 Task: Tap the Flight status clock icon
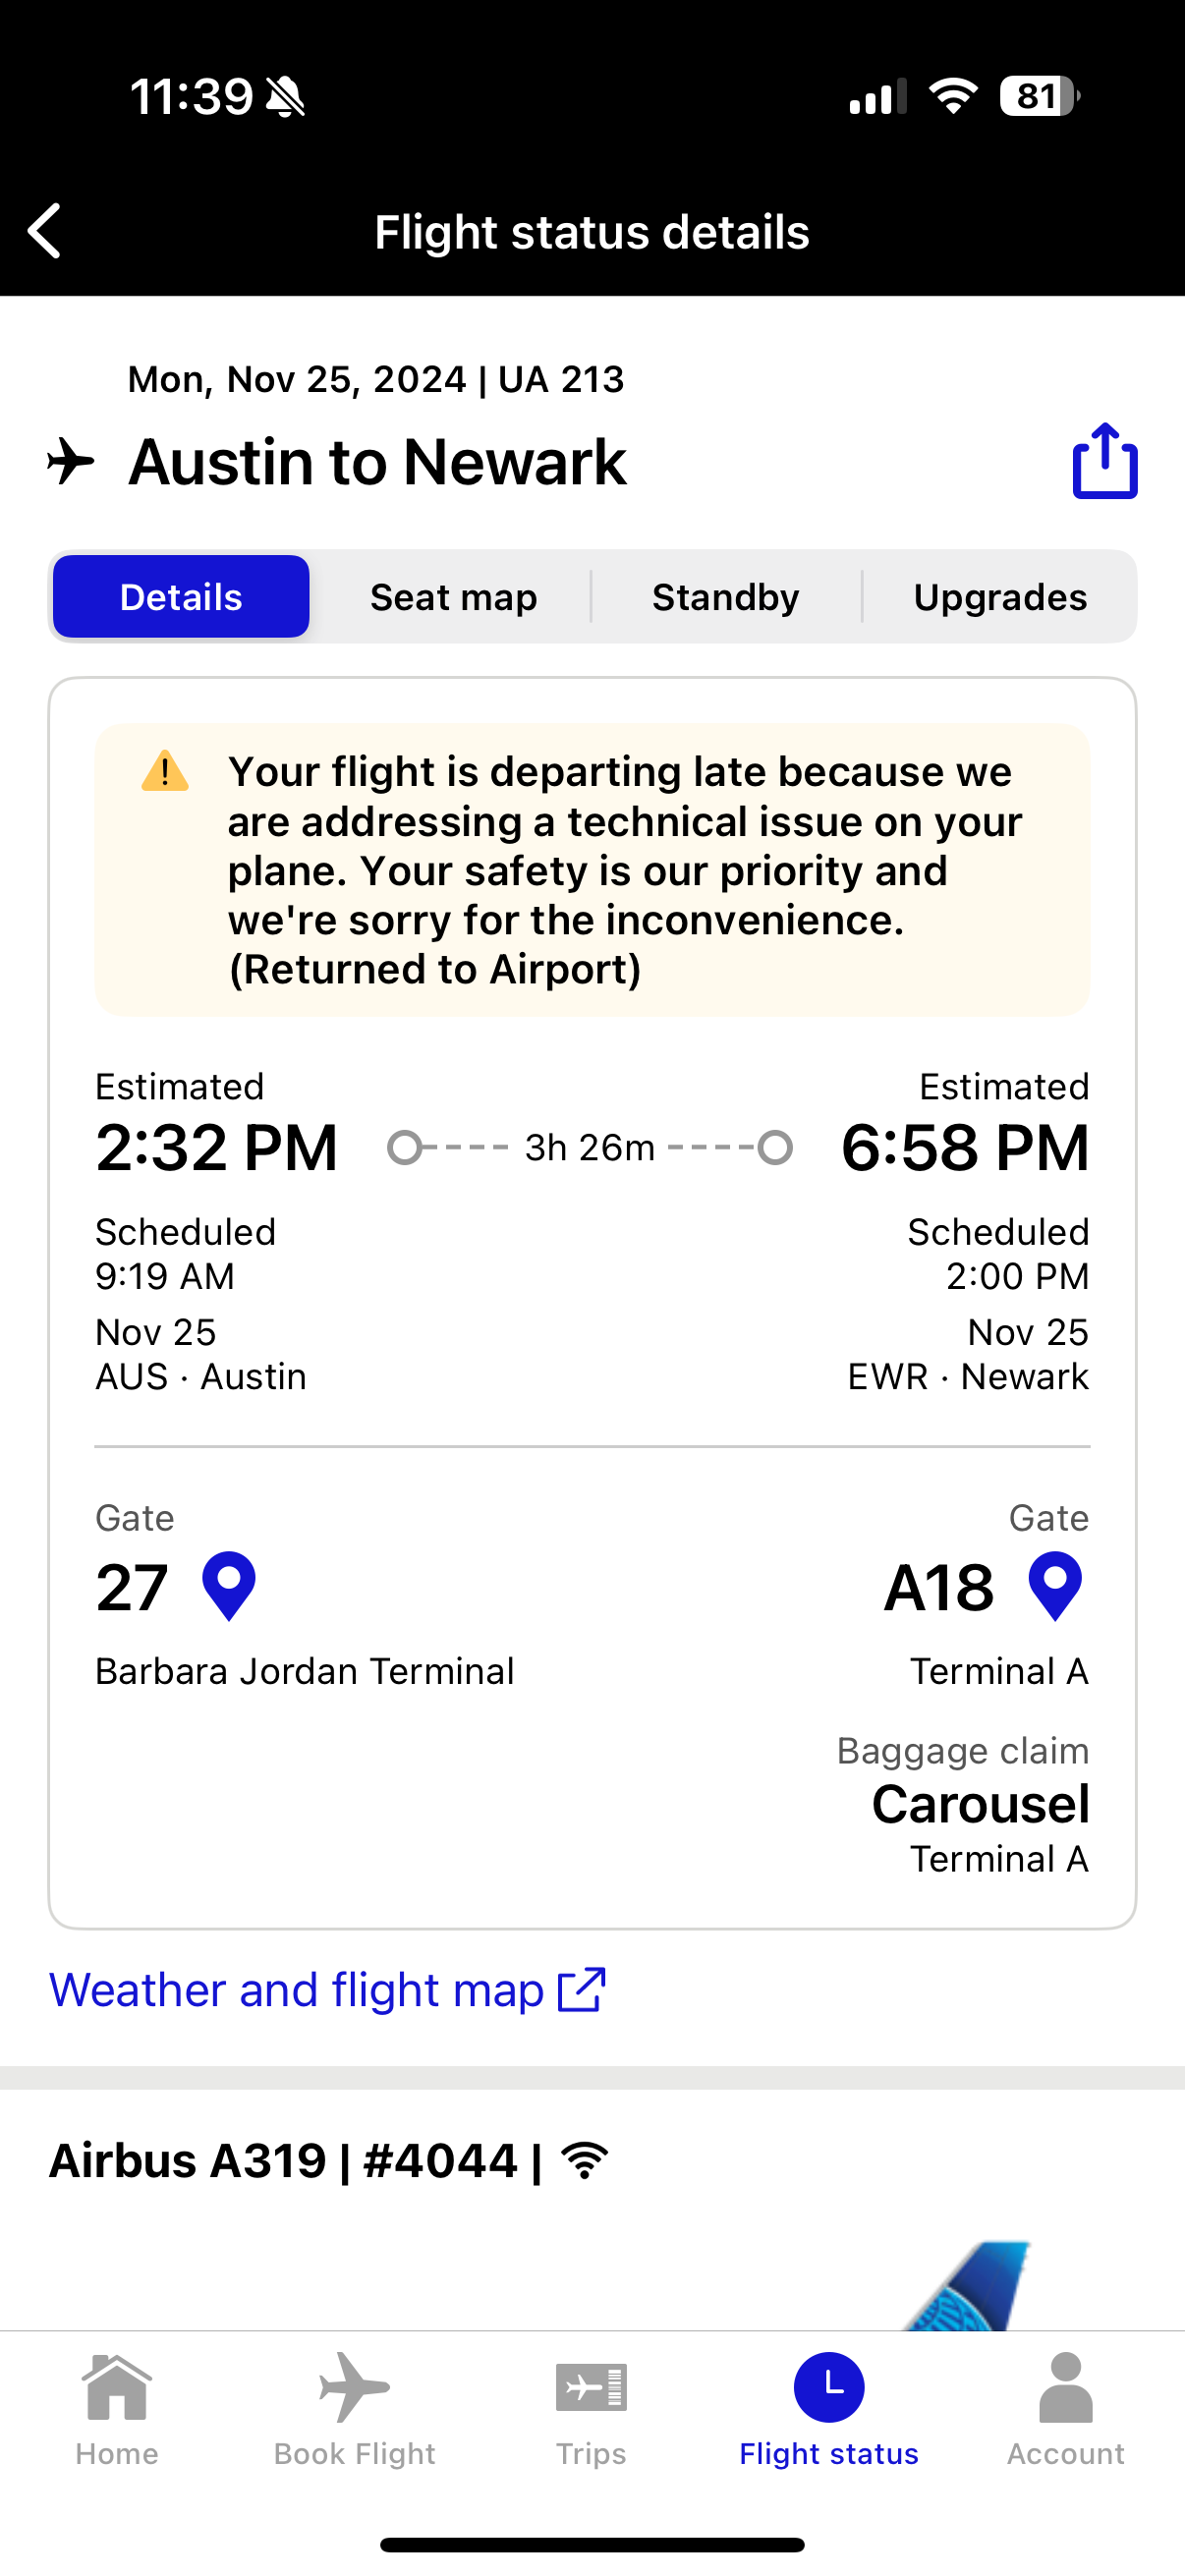point(828,2388)
